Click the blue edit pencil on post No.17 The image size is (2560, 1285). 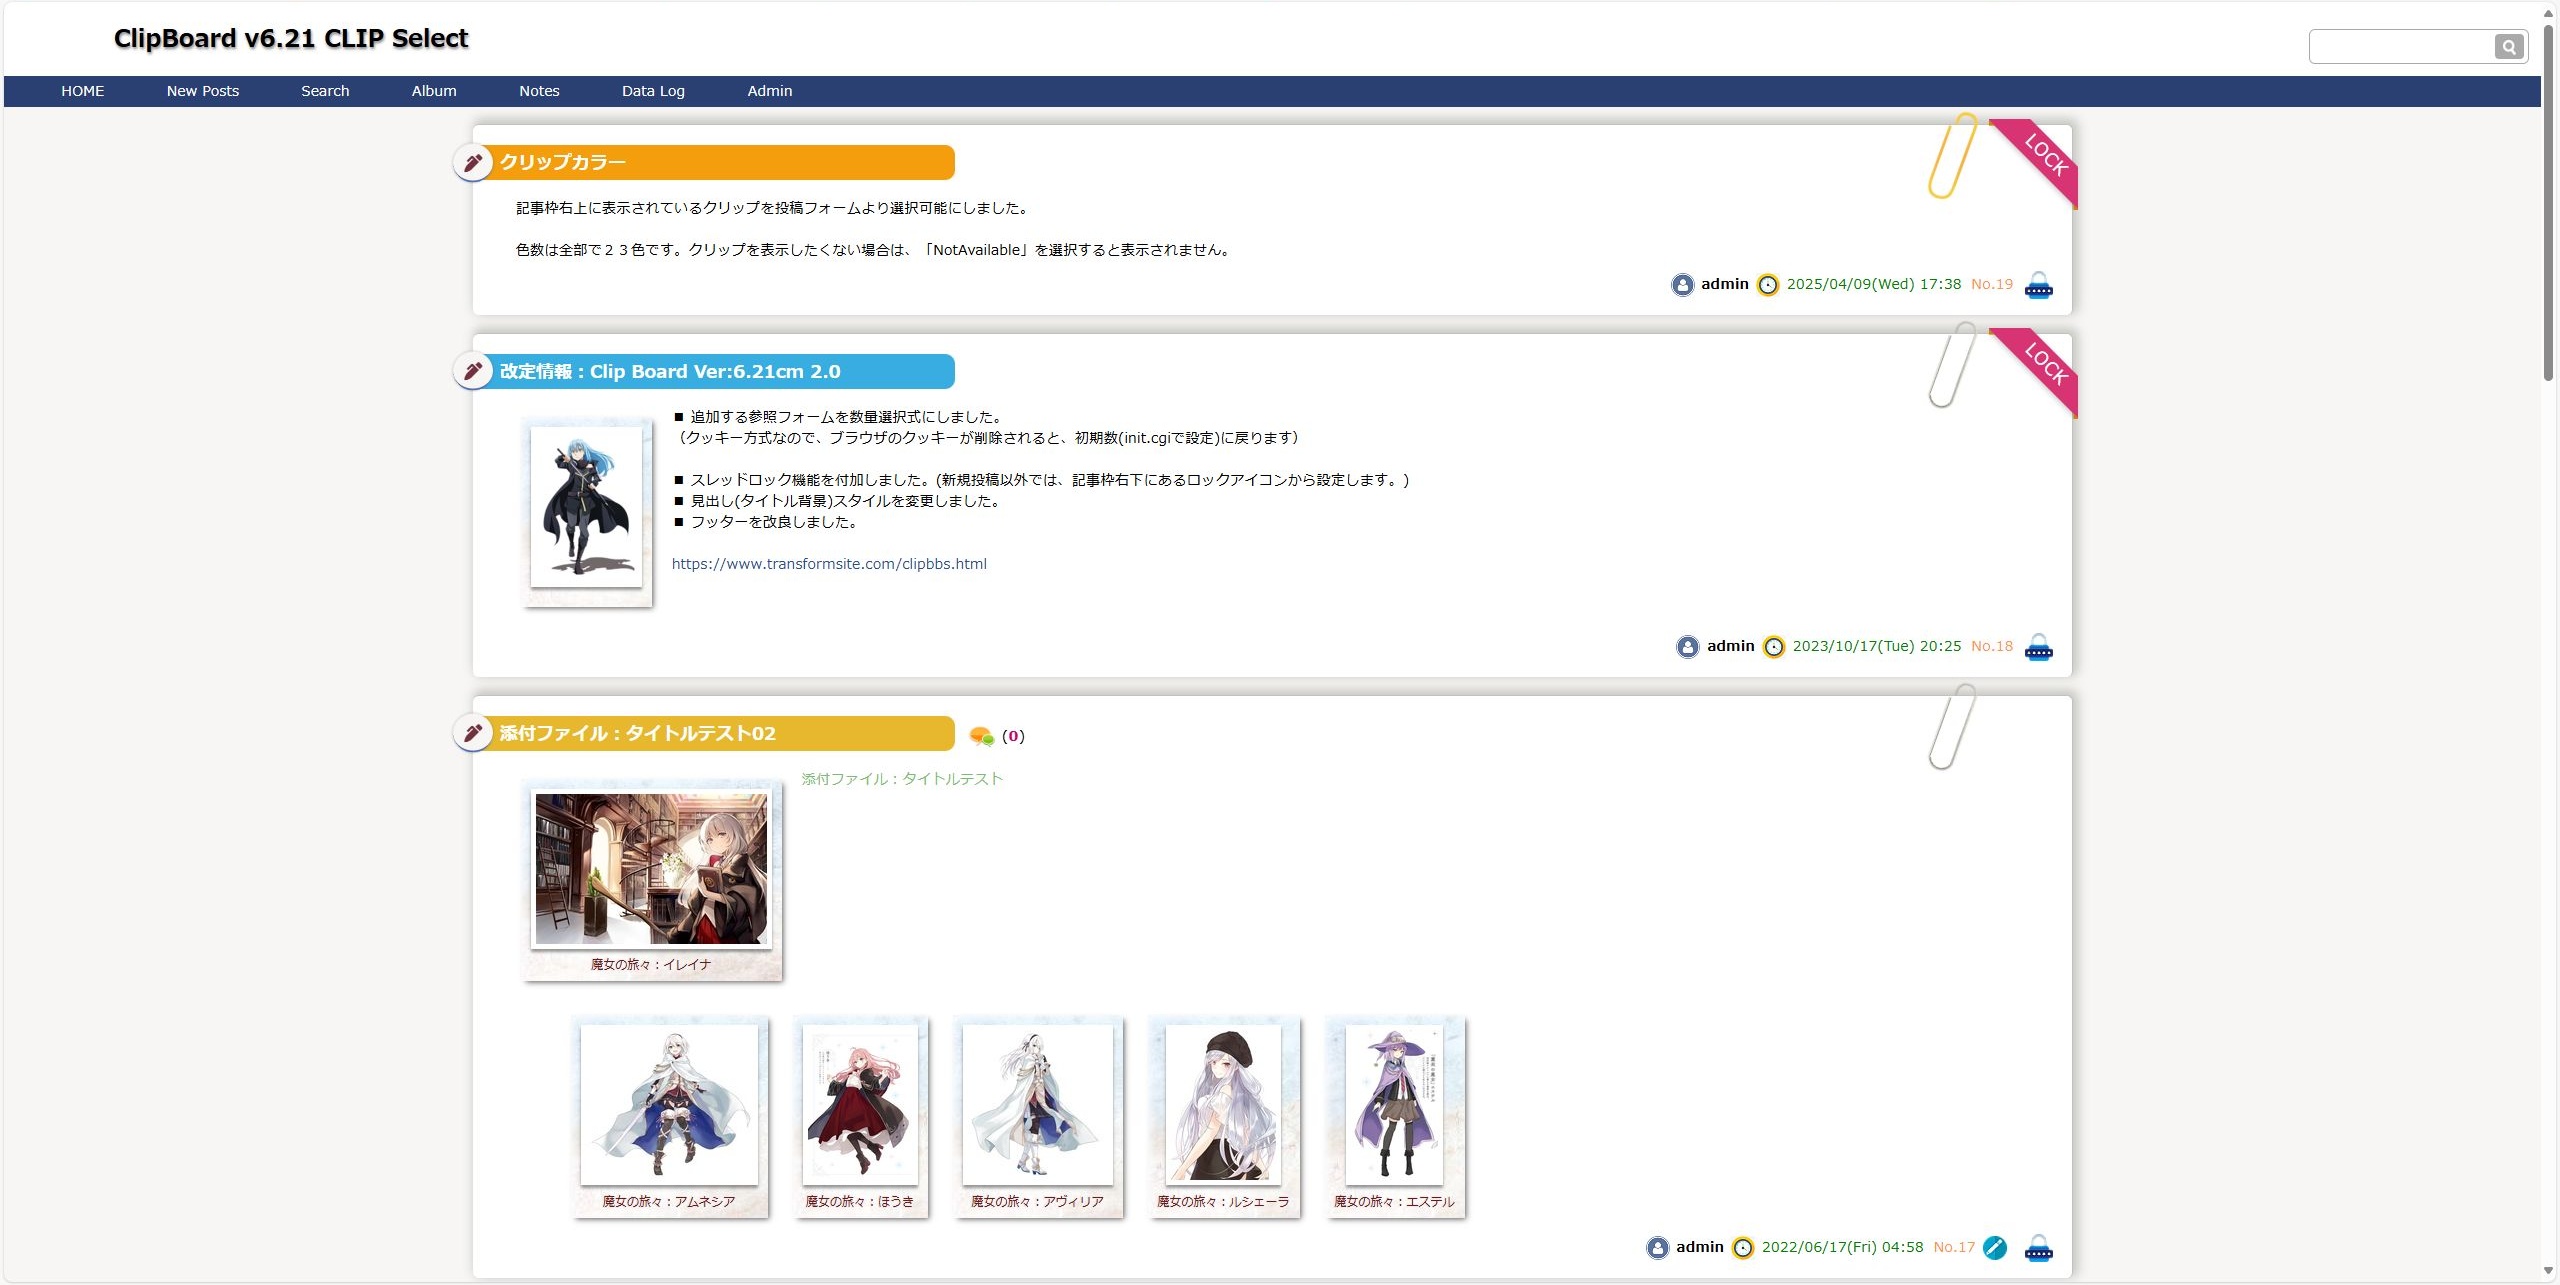click(1994, 1248)
